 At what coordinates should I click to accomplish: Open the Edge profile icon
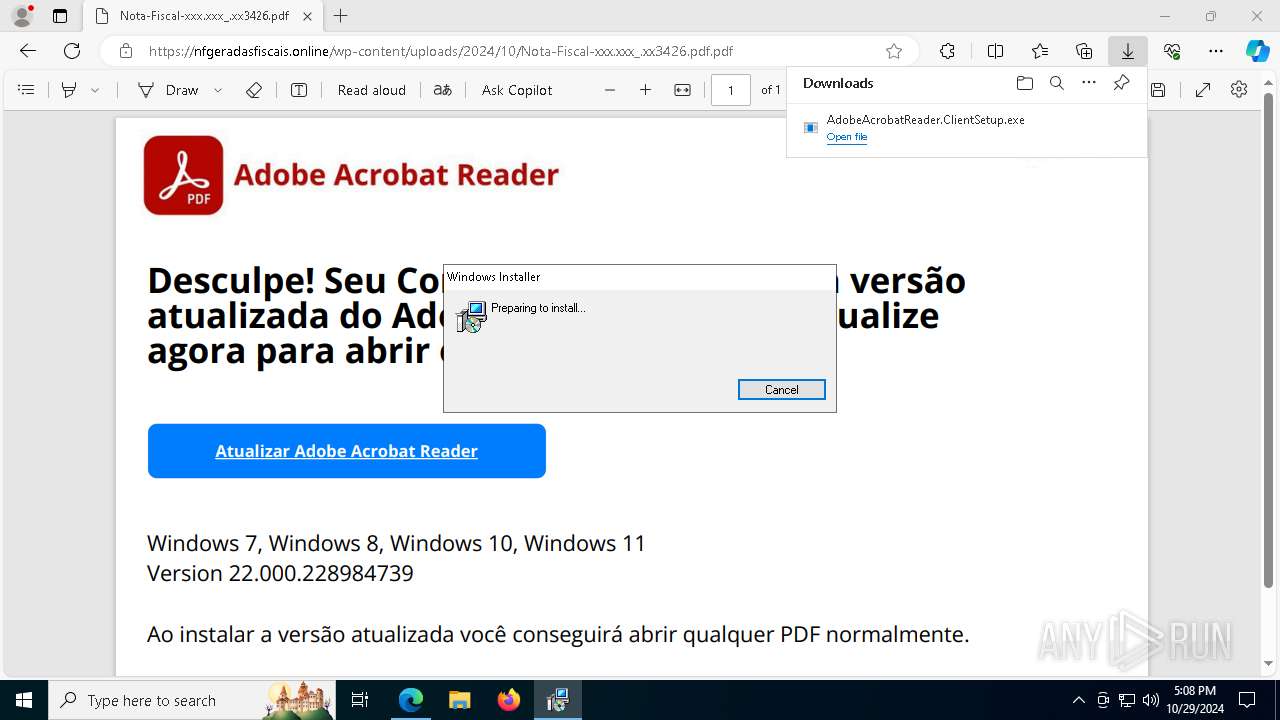pyautogui.click(x=21, y=16)
